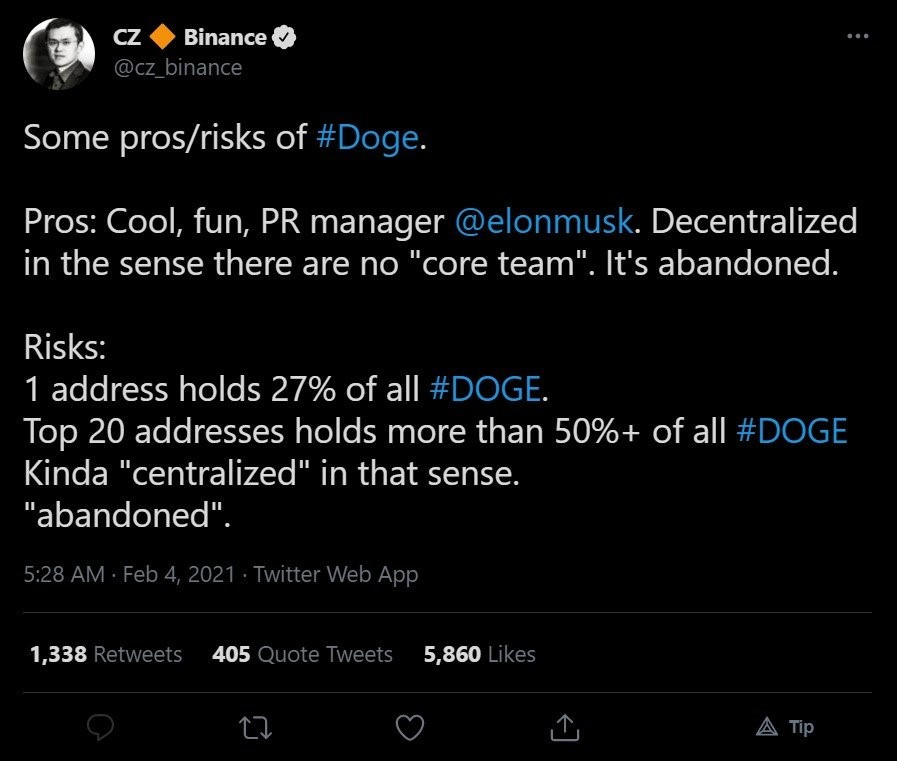Click the Tip triangle icon
The image size is (897, 761).
point(767,727)
